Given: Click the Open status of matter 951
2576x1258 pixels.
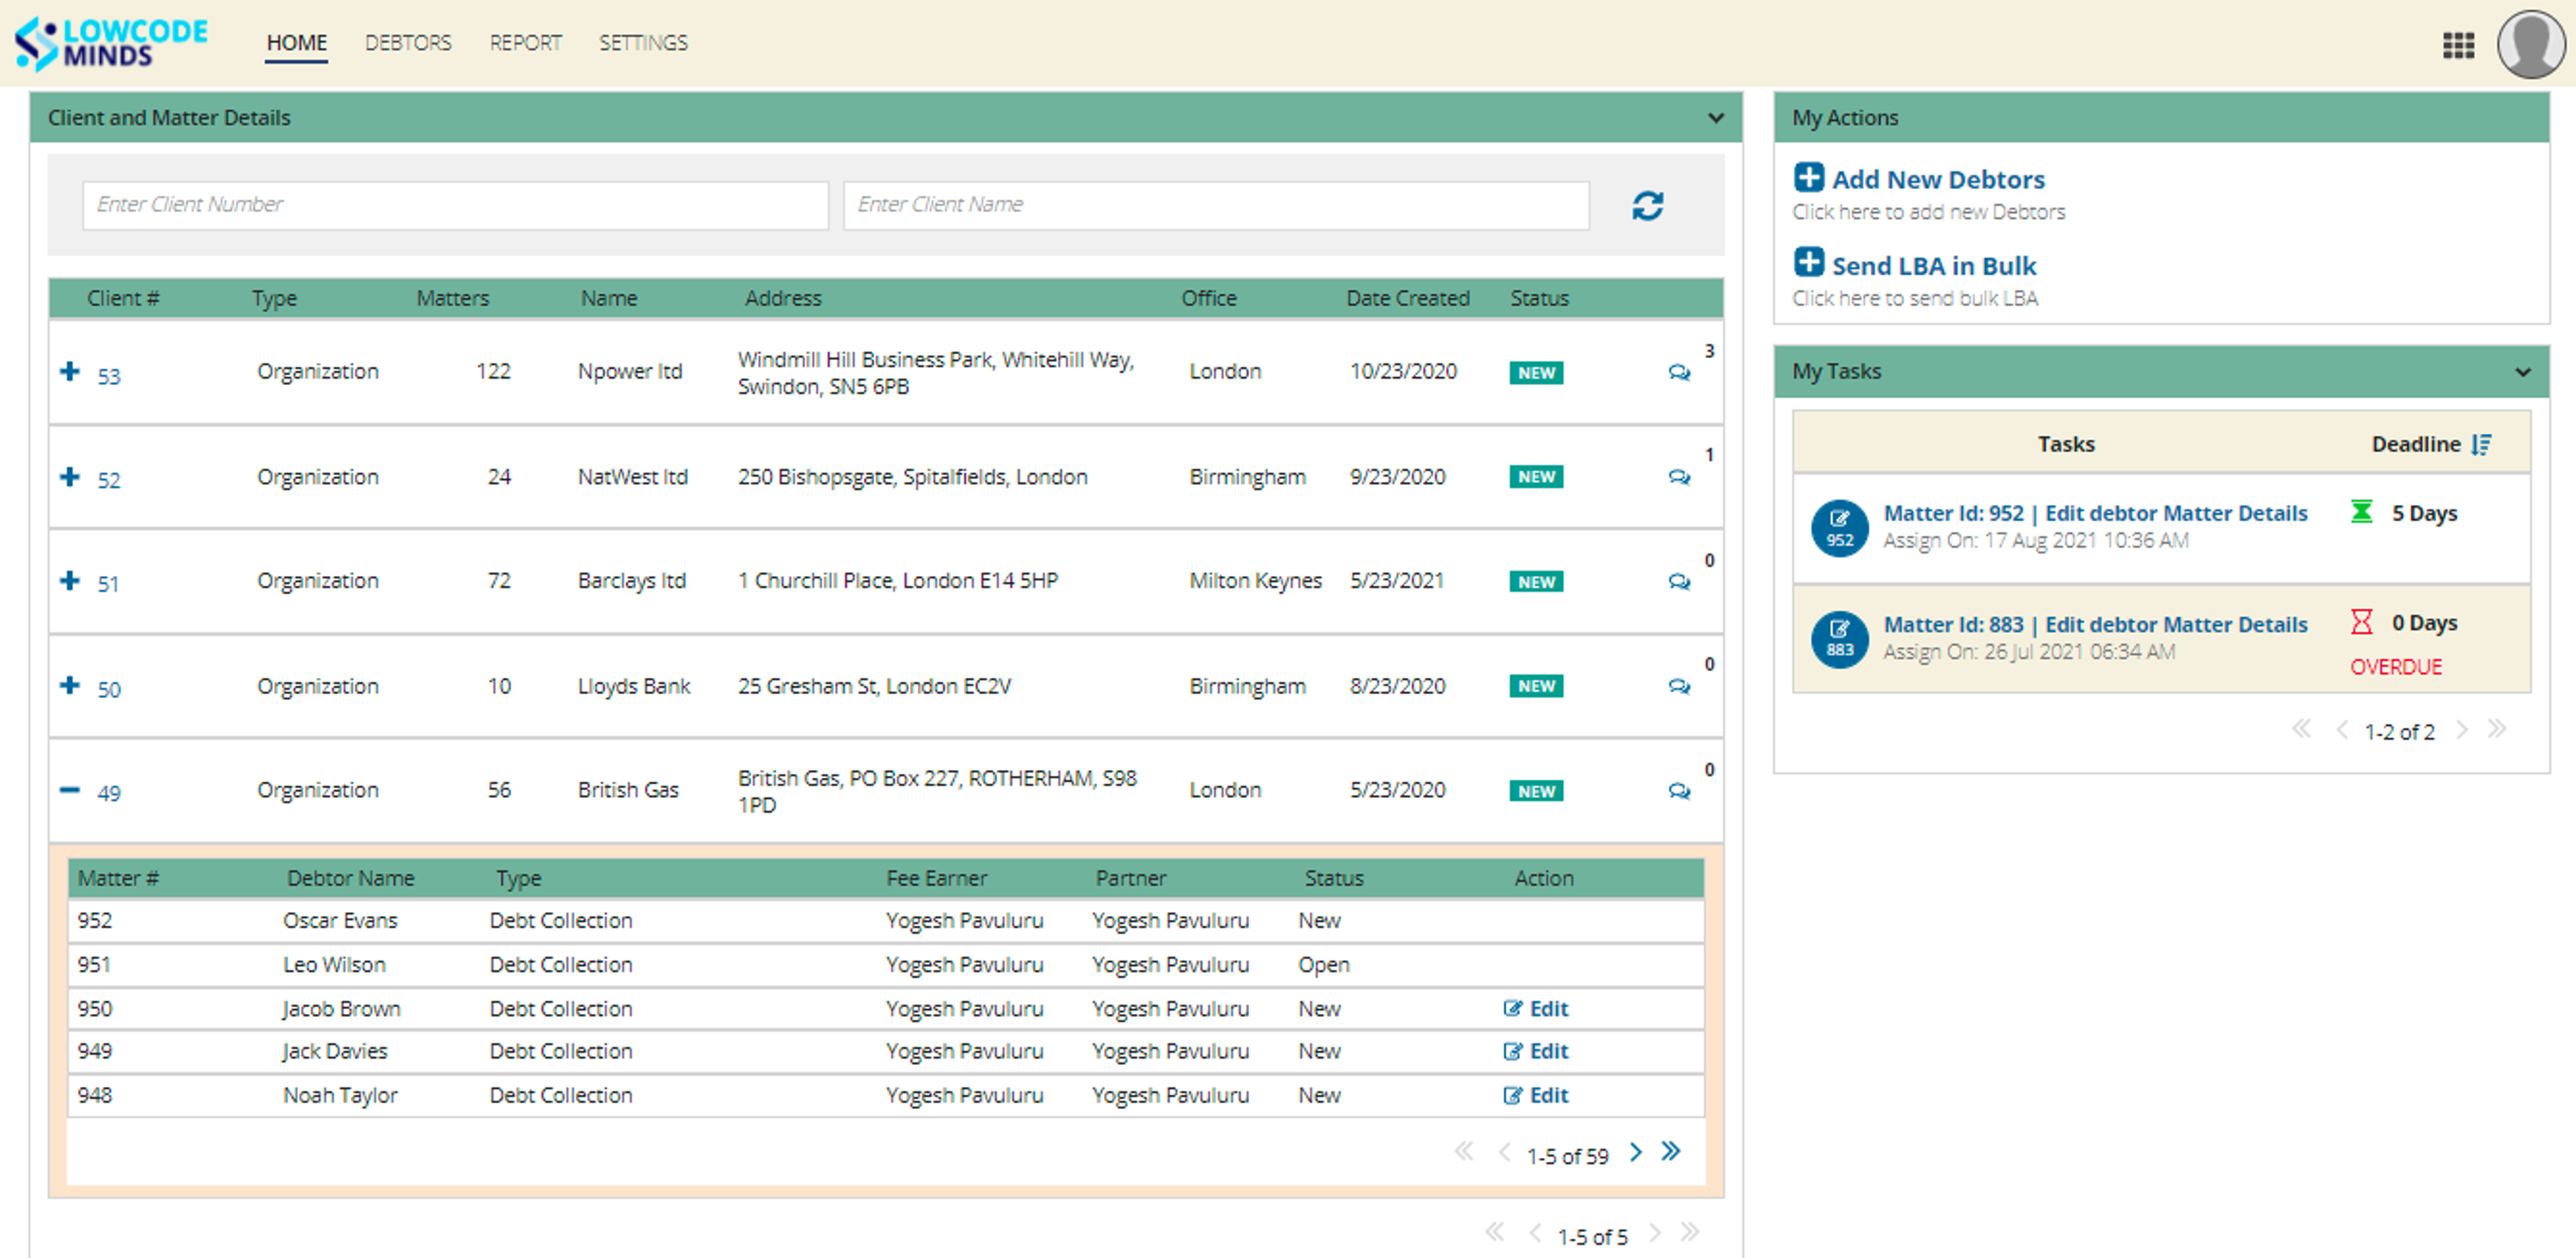Looking at the screenshot, I should [1324, 965].
